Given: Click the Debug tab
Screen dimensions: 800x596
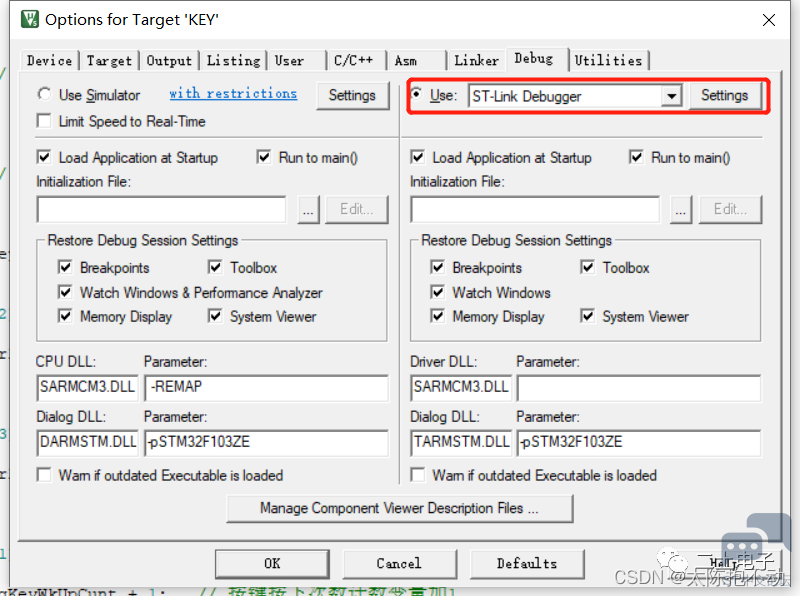Looking at the screenshot, I should tap(537, 59).
